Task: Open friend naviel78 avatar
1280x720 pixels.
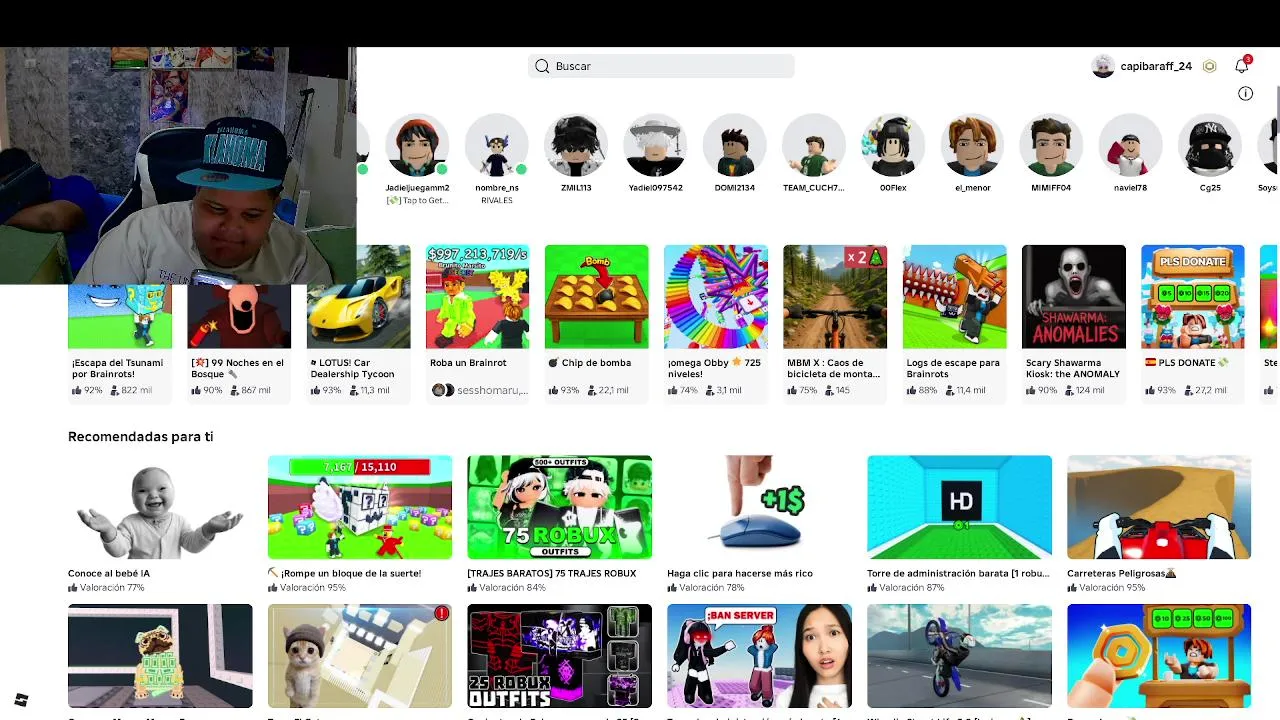Action: (1130, 146)
